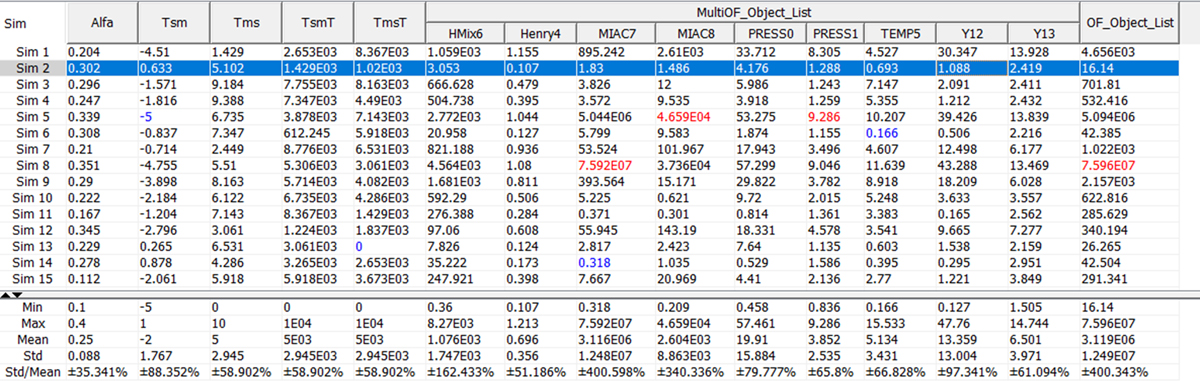Select the HMix6 column header
The image size is (1200, 381).
[463, 32]
